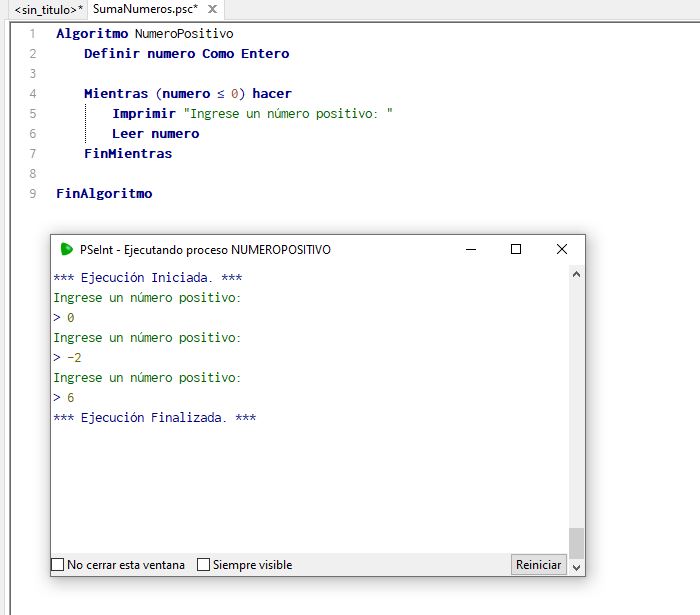Image resolution: width=700 pixels, height=615 pixels.
Task: Click 'Imprimir' keyword on line 5
Action: pyautogui.click(x=144, y=114)
